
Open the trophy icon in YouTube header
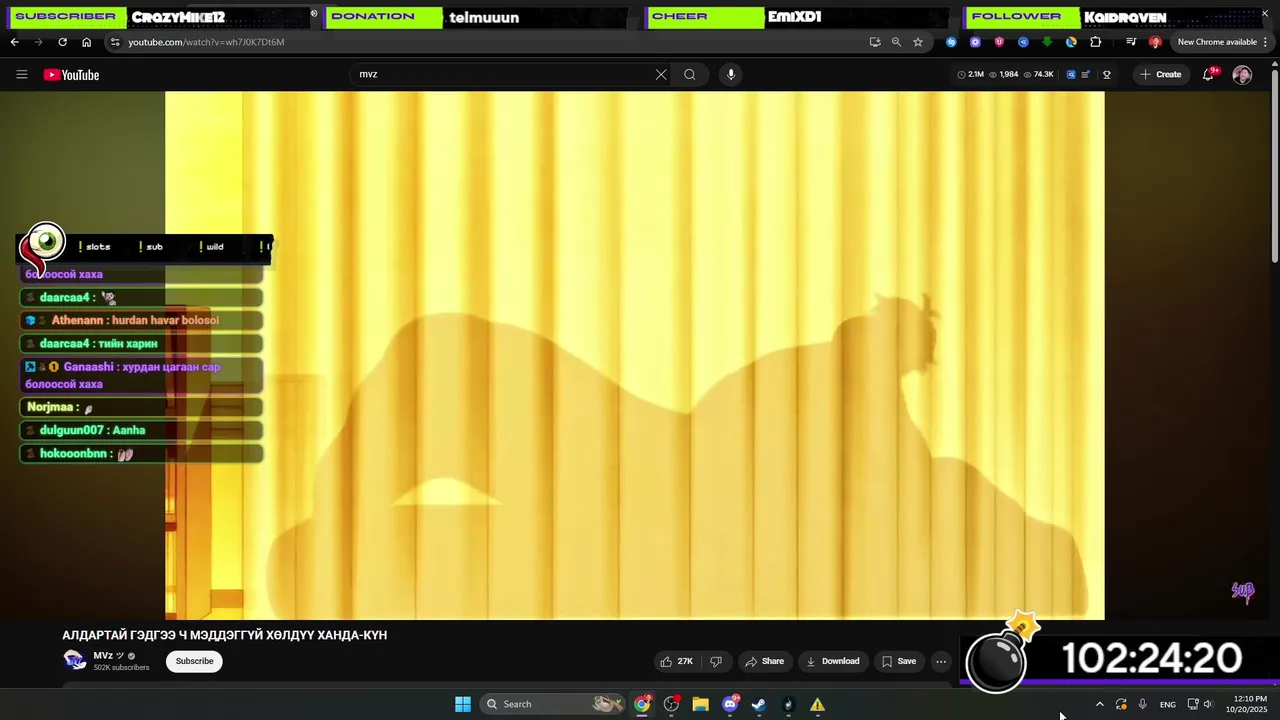[x=1107, y=74]
